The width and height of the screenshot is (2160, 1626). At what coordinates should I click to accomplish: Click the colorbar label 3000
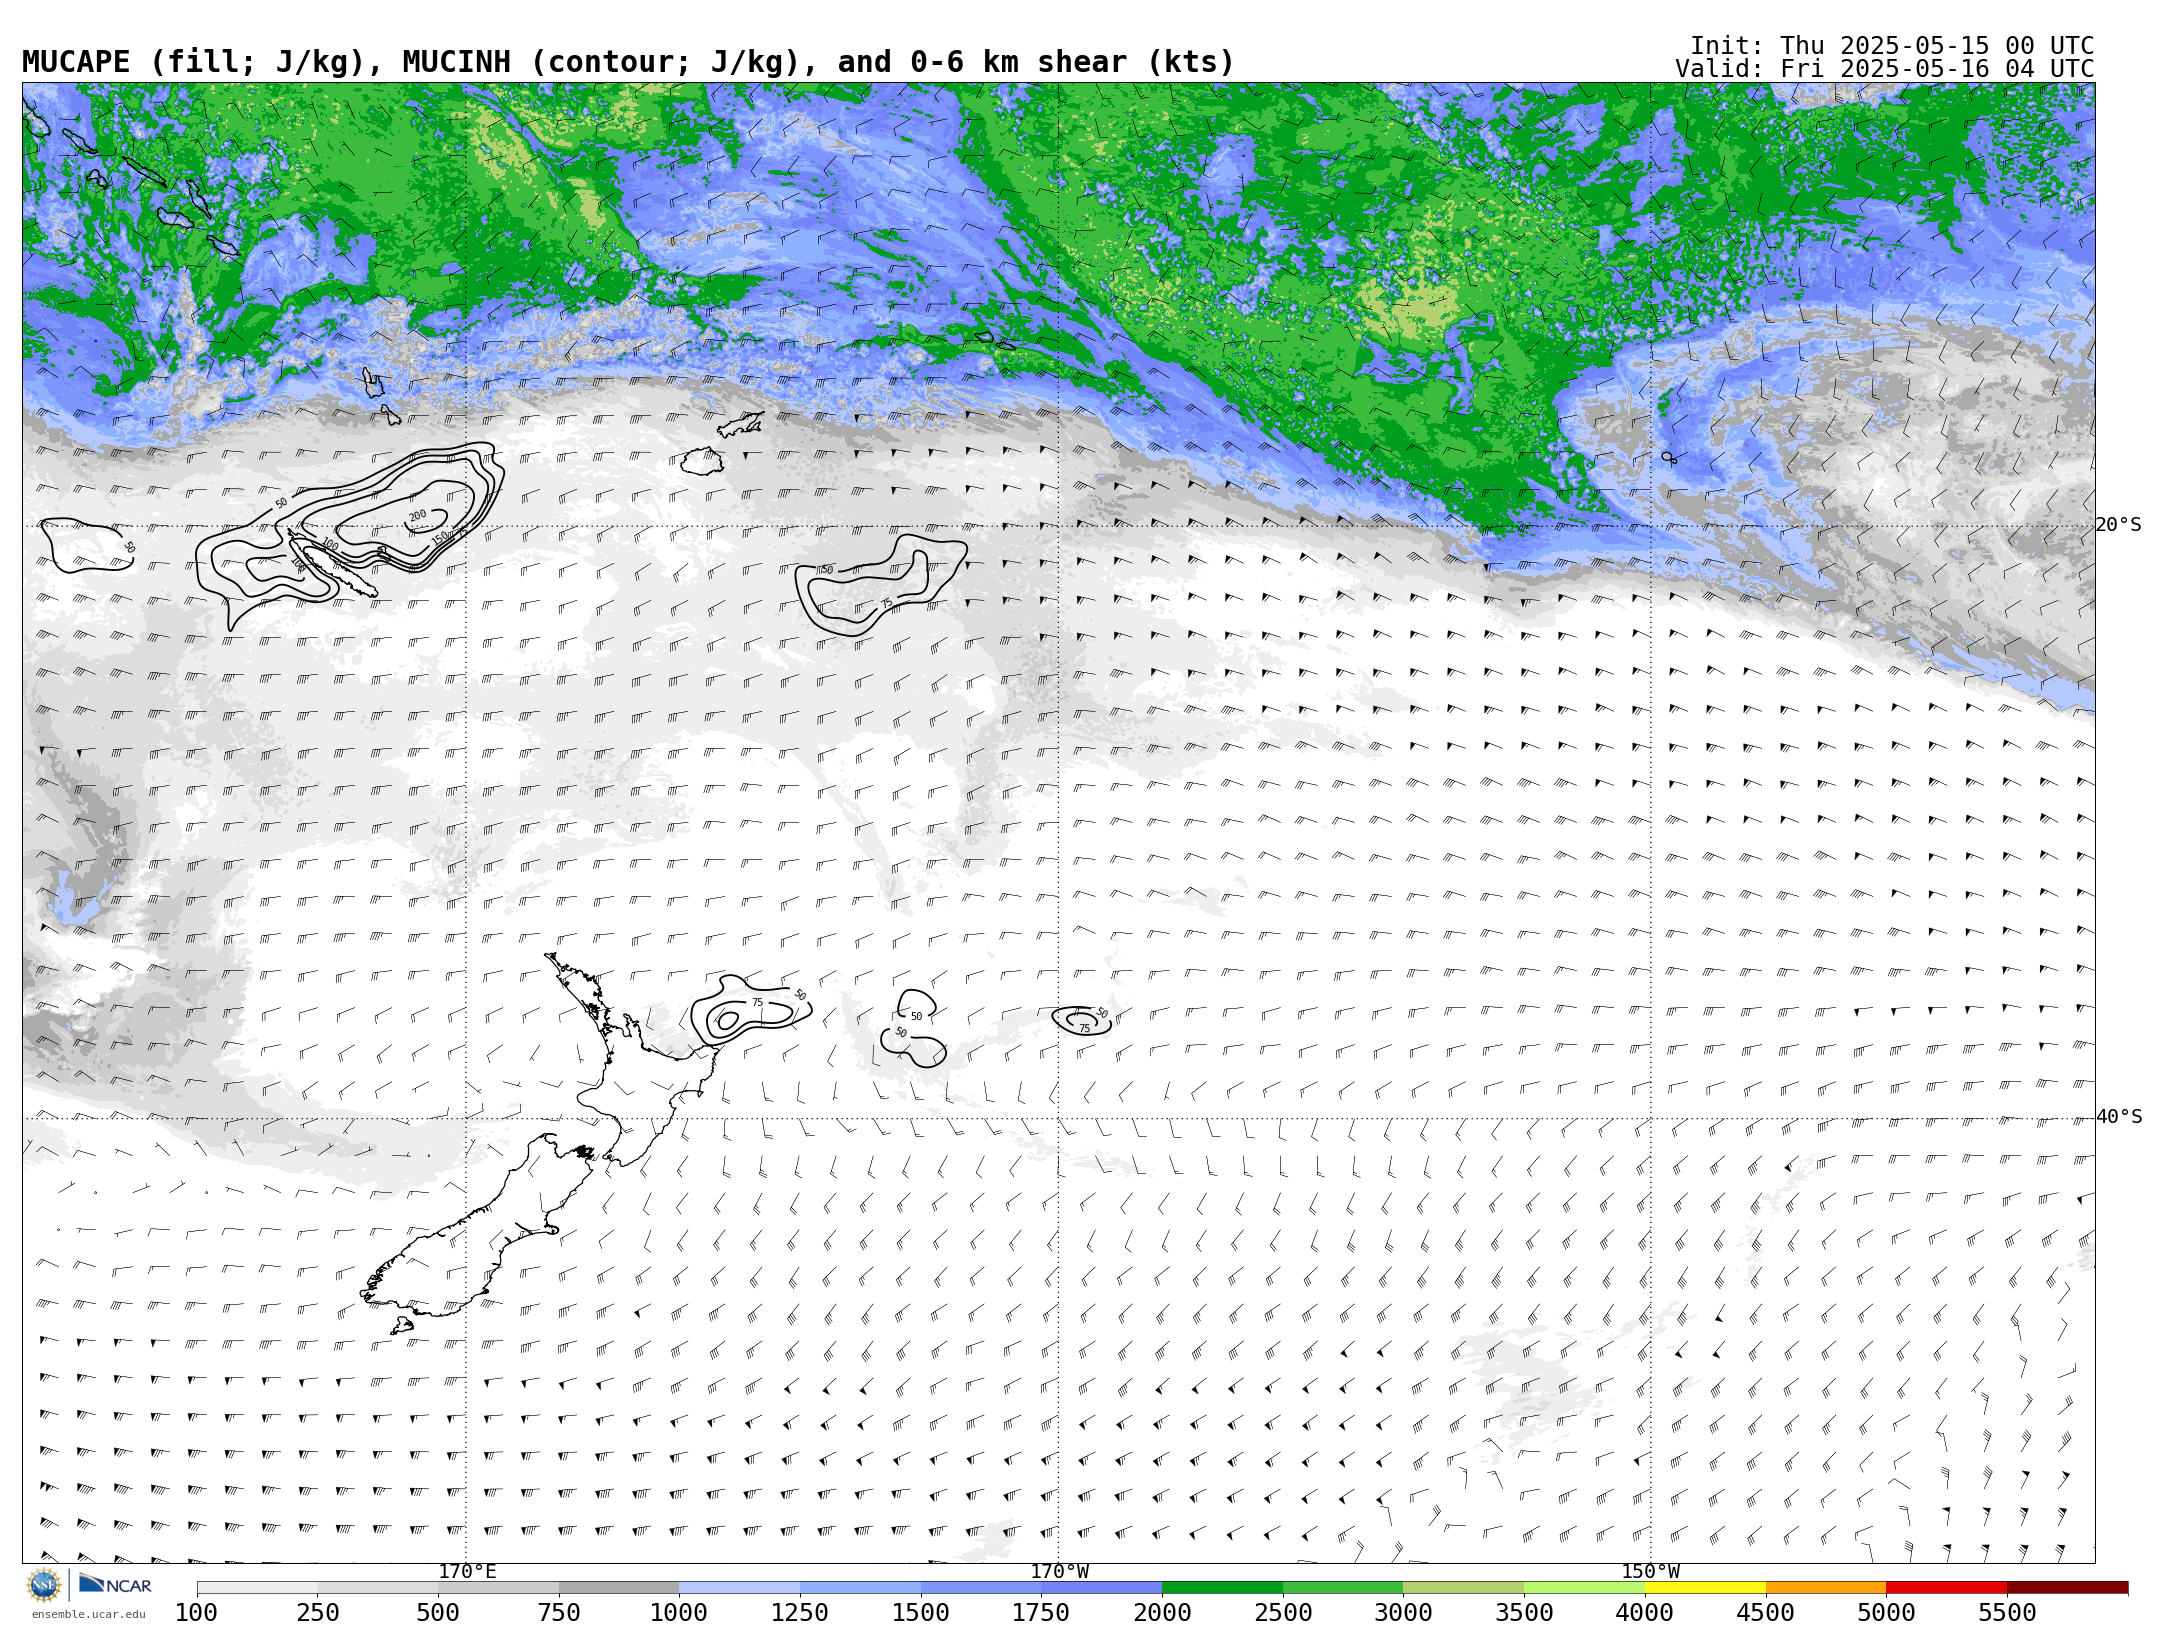(x=1403, y=1613)
